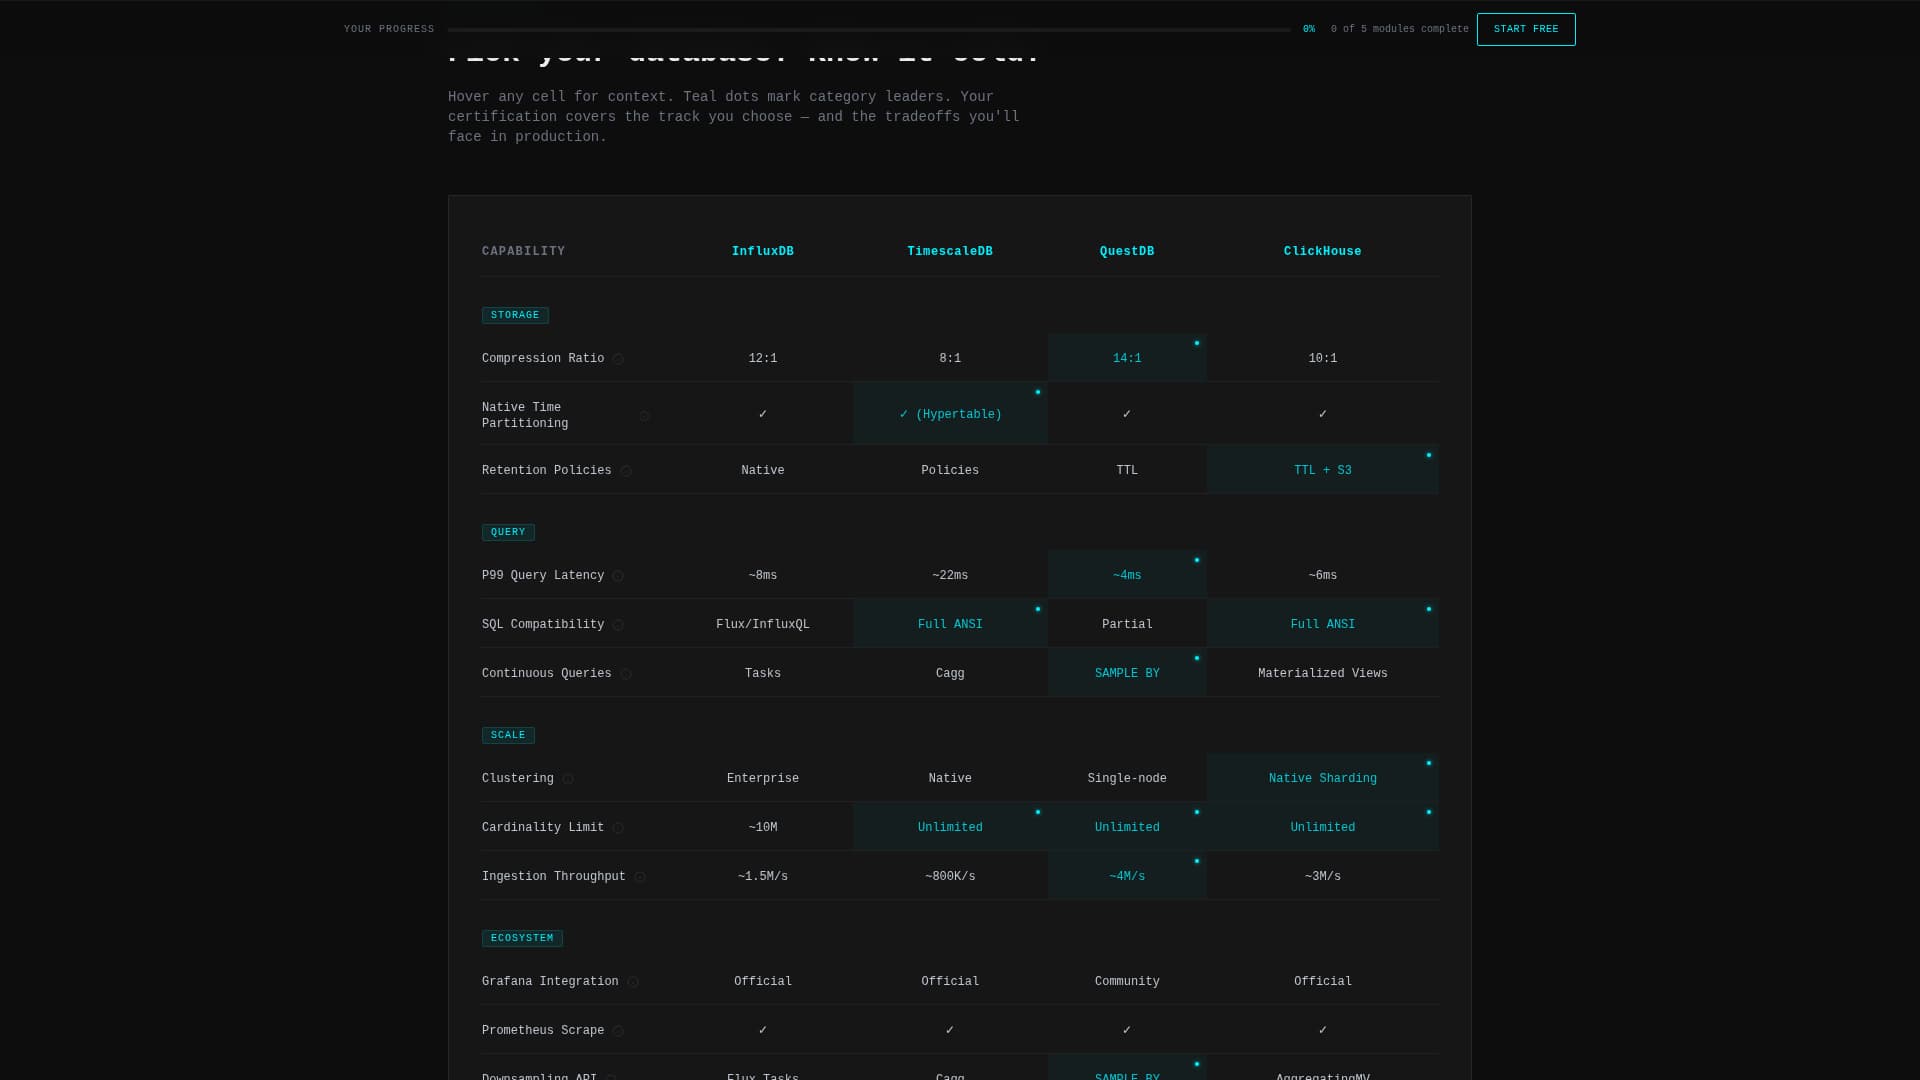
Task: Click 'SAMPLE BY' in Continuous Queries row
Action: click(x=1127, y=673)
